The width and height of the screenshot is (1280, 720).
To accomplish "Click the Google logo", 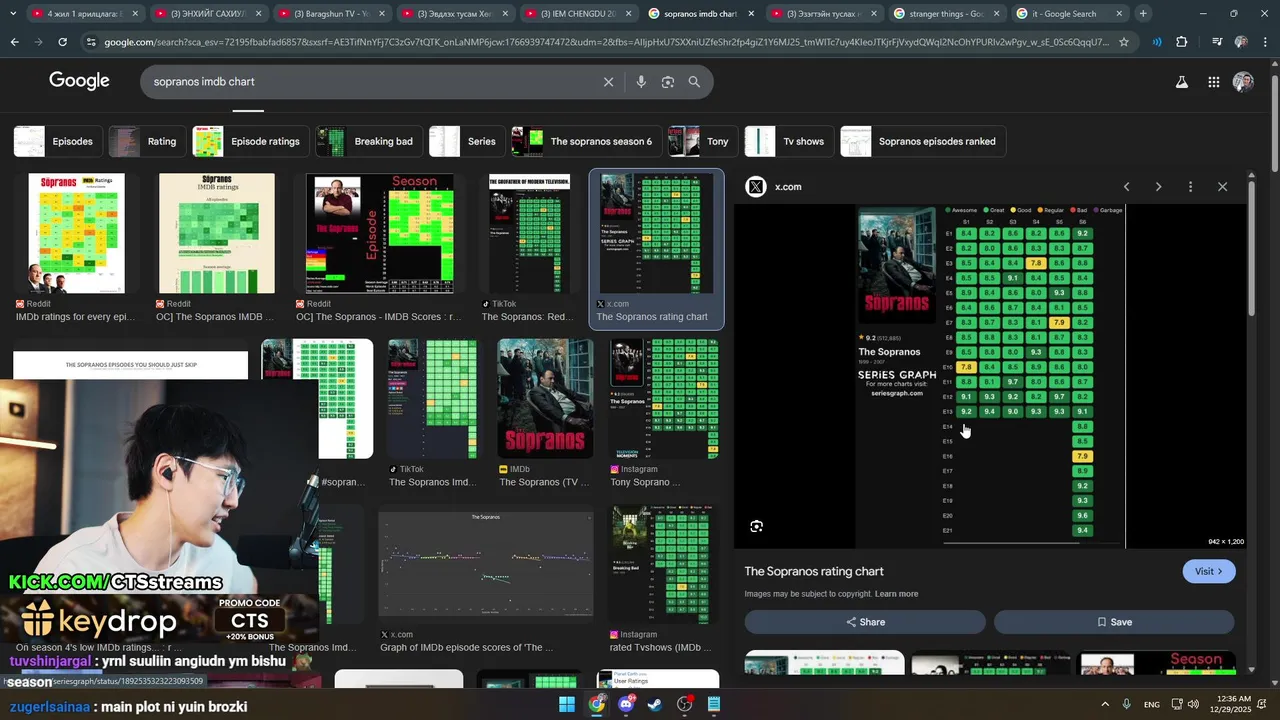I will tap(79, 82).
